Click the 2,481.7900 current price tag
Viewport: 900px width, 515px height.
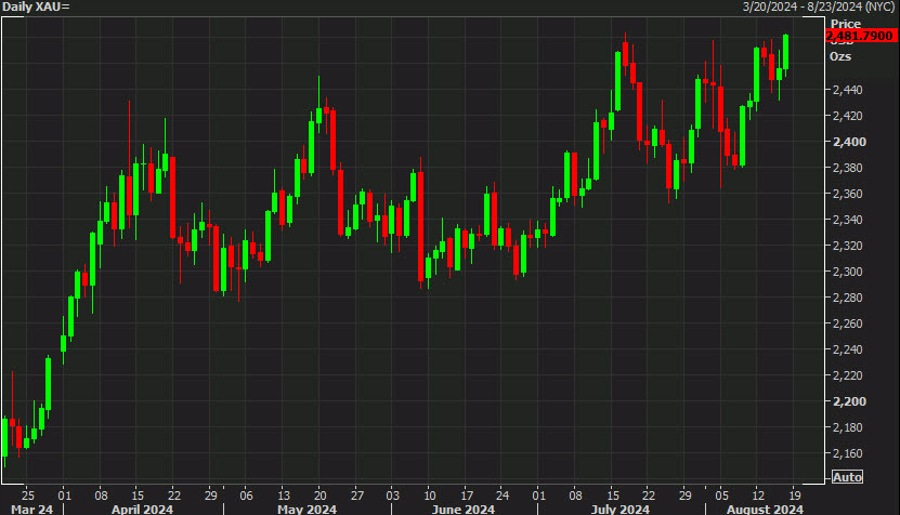point(860,36)
